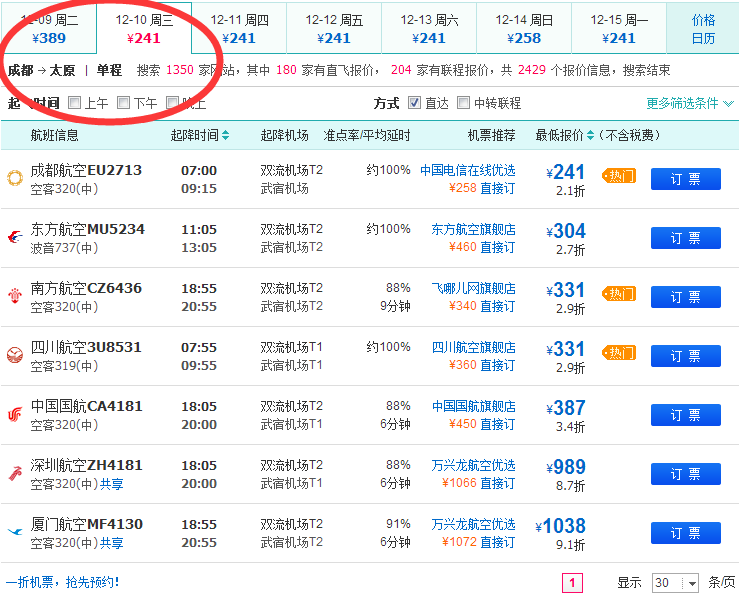Click the 共享 codeshare link on MF4130

[x=112, y=543]
